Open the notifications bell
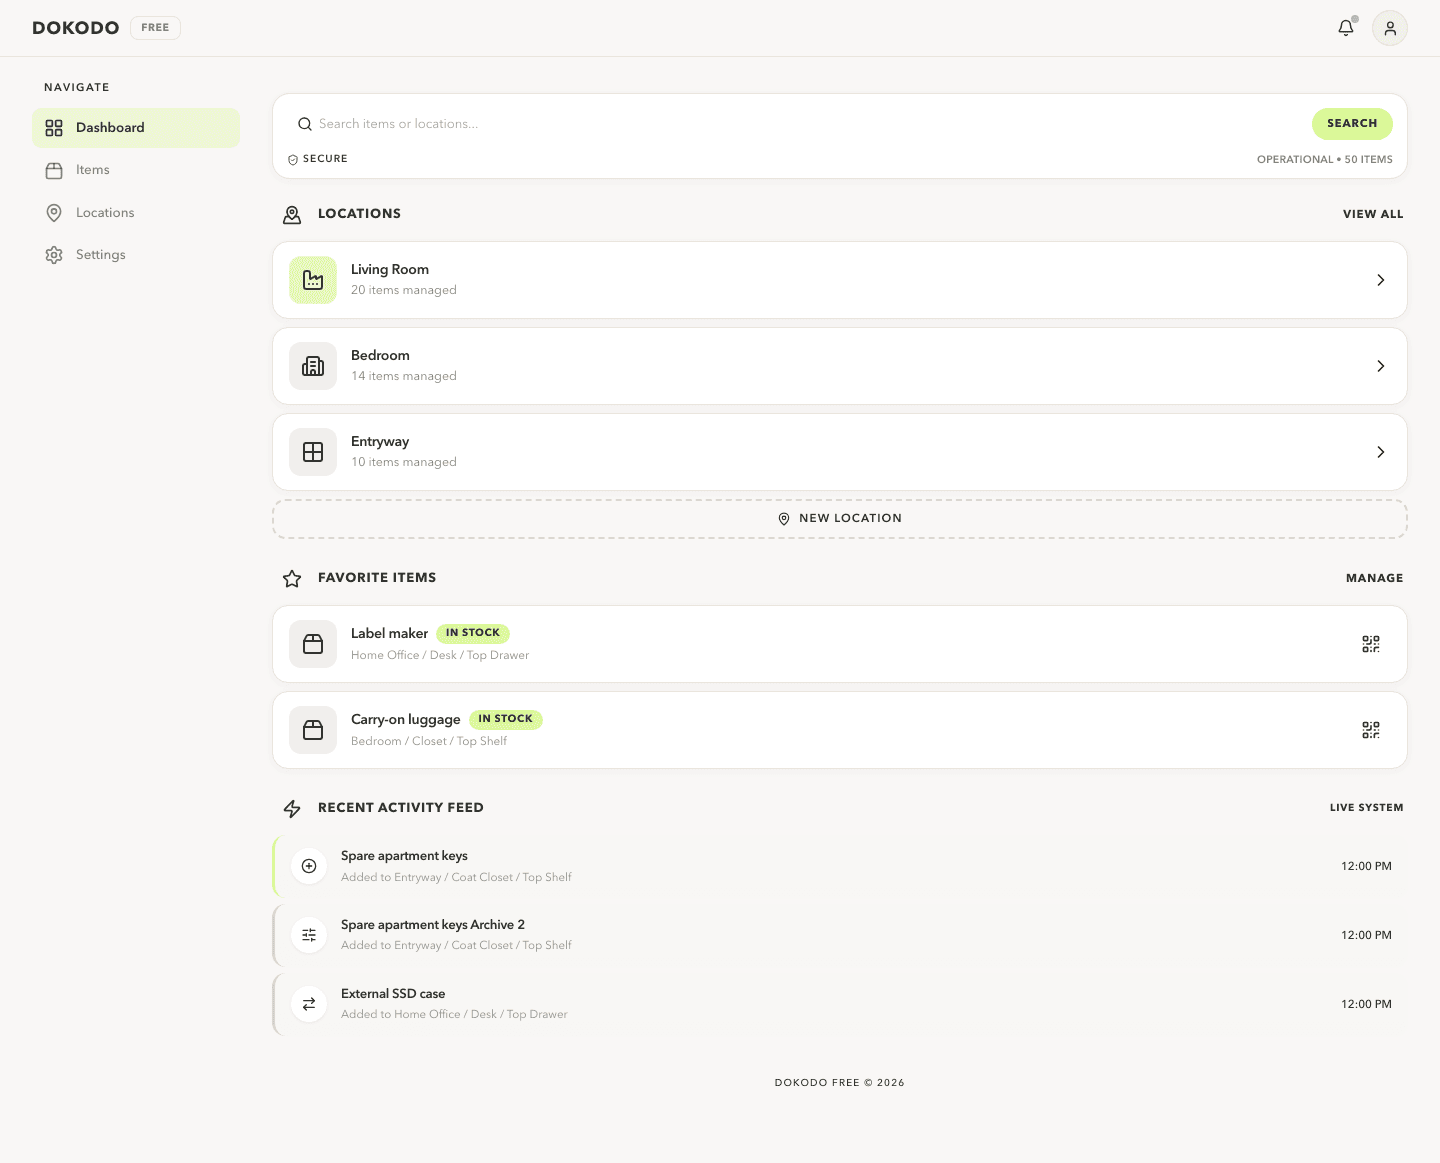 (1346, 28)
